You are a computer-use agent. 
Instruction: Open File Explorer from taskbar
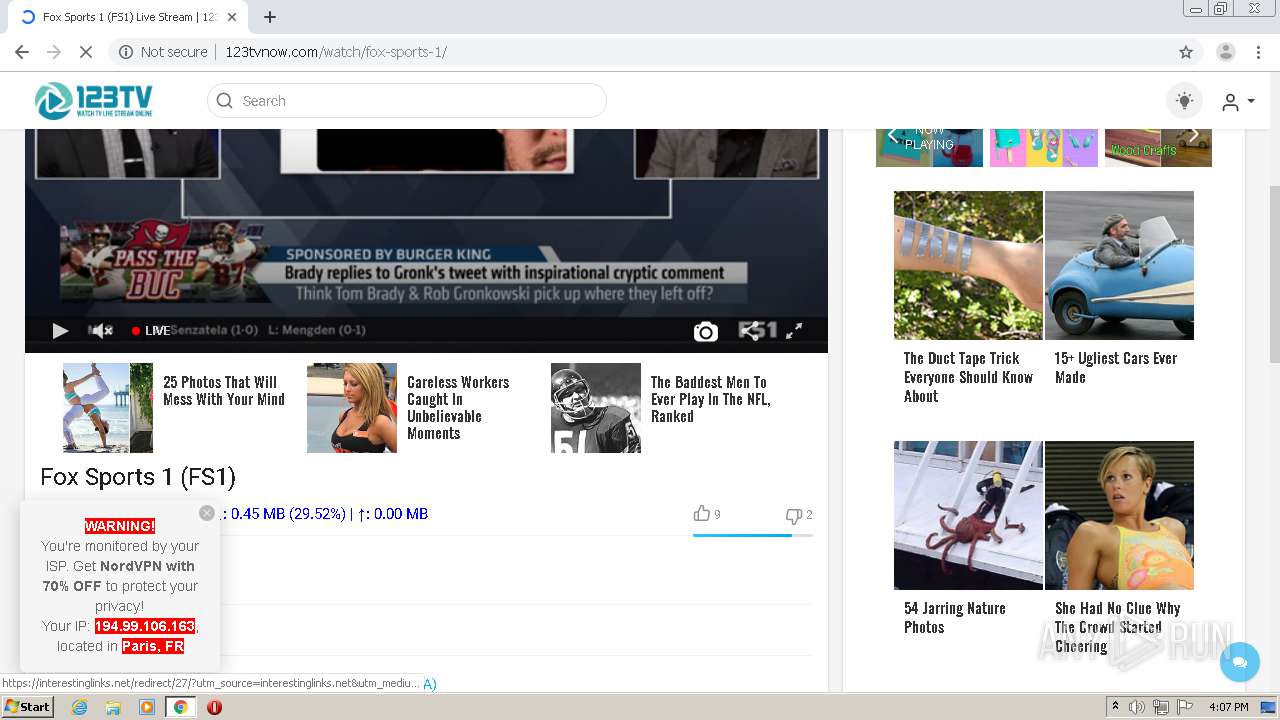click(x=113, y=707)
